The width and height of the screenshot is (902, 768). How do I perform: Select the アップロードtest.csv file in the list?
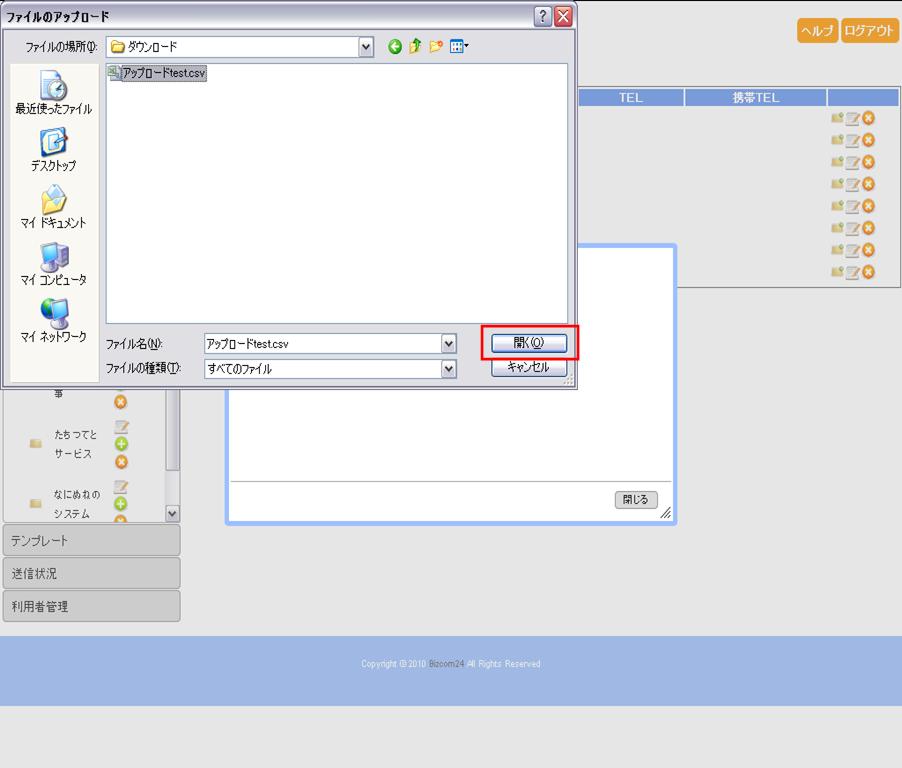click(x=162, y=73)
